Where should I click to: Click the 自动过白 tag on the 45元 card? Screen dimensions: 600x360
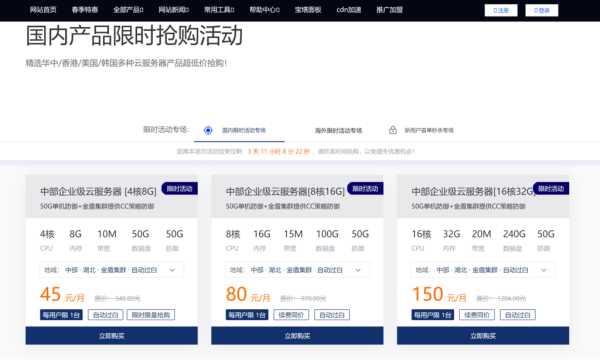[x=106, y=315]
